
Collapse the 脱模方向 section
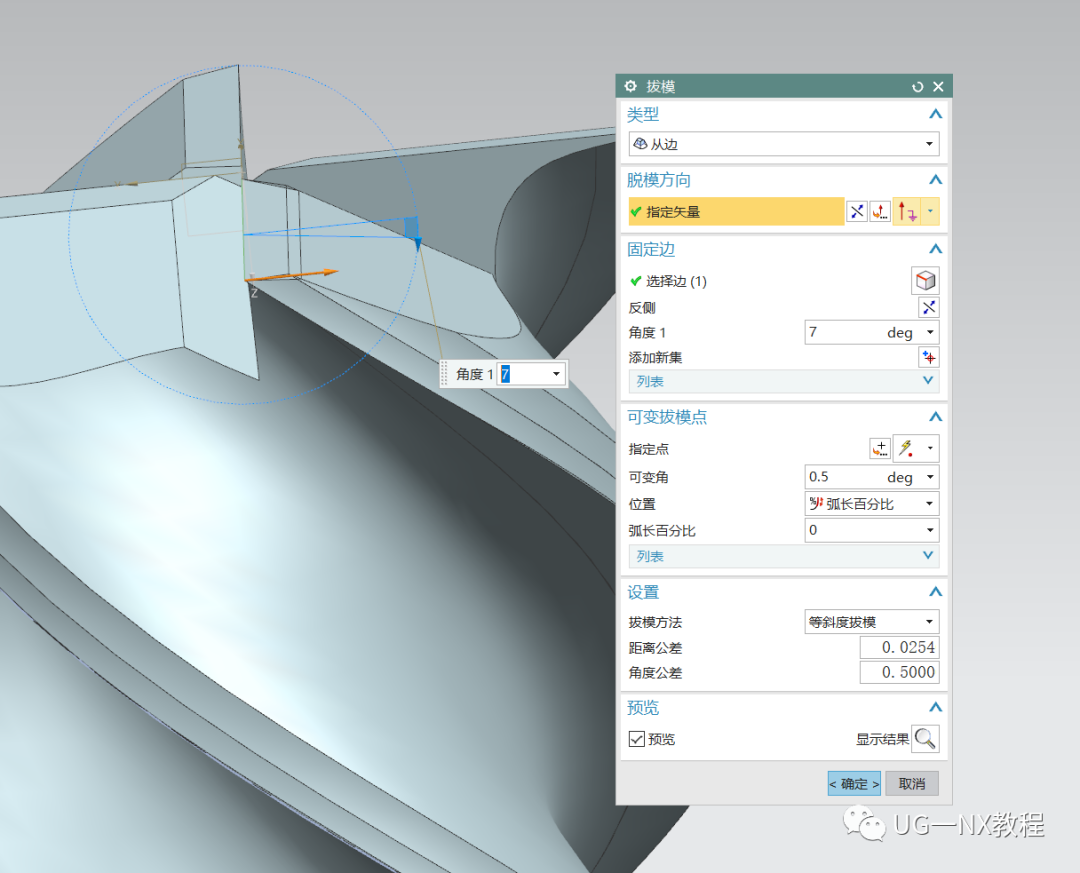pos(935,180)
